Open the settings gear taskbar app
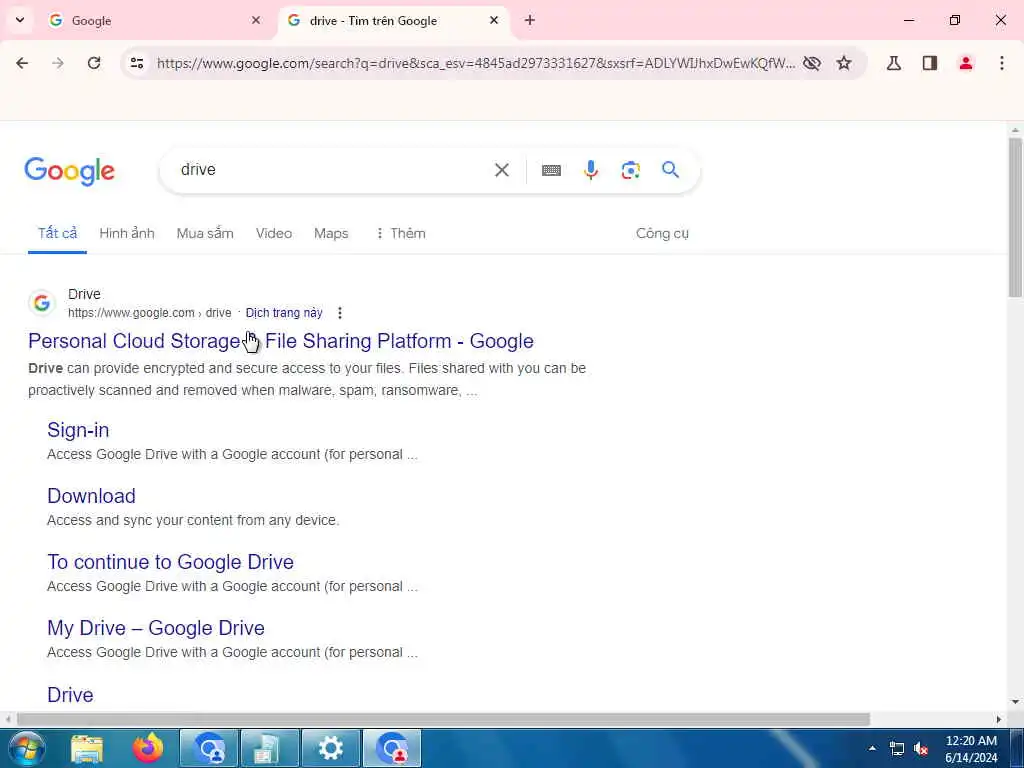This screenshot has width=1024, height=768. (x=330, y=748)
